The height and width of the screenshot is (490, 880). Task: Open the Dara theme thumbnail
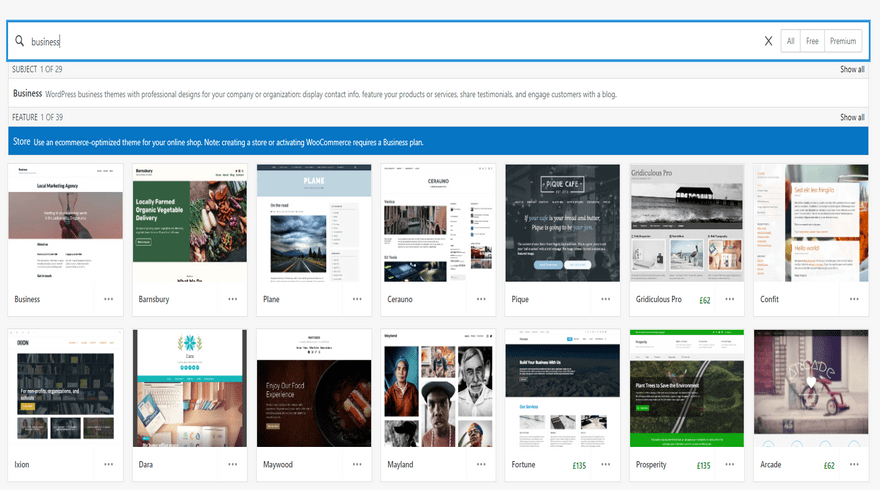[190, 388]
